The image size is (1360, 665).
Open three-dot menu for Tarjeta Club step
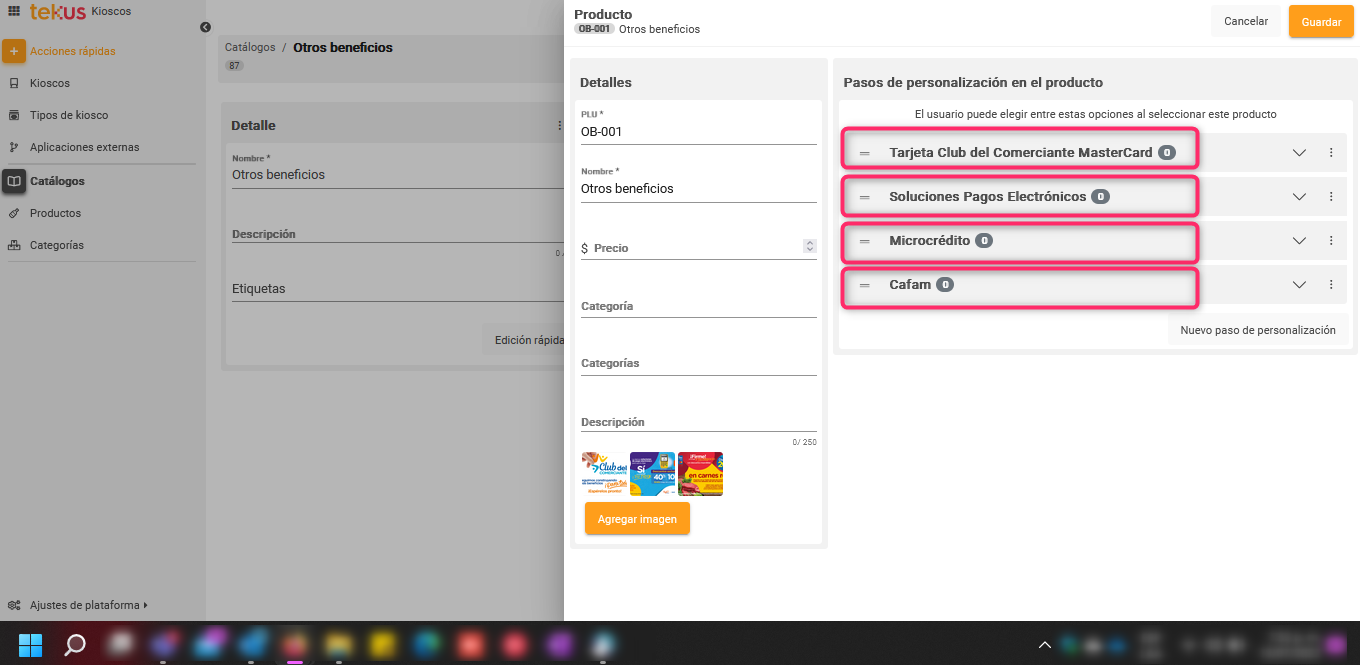coord(1331,153)
